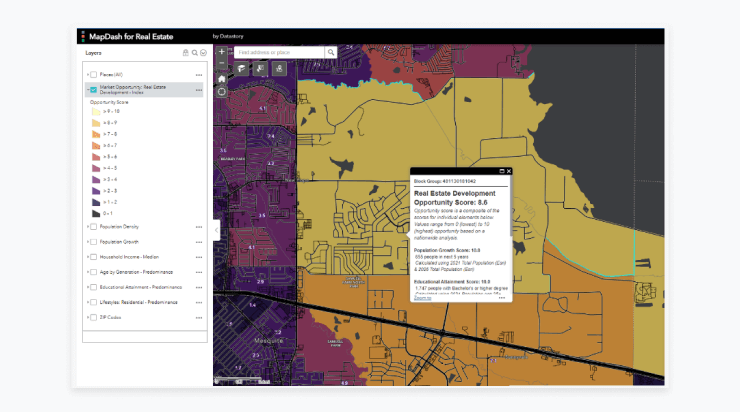Expand the Household Income - Median layer
This screenshot has width=740, height=412.
[87, 257]
